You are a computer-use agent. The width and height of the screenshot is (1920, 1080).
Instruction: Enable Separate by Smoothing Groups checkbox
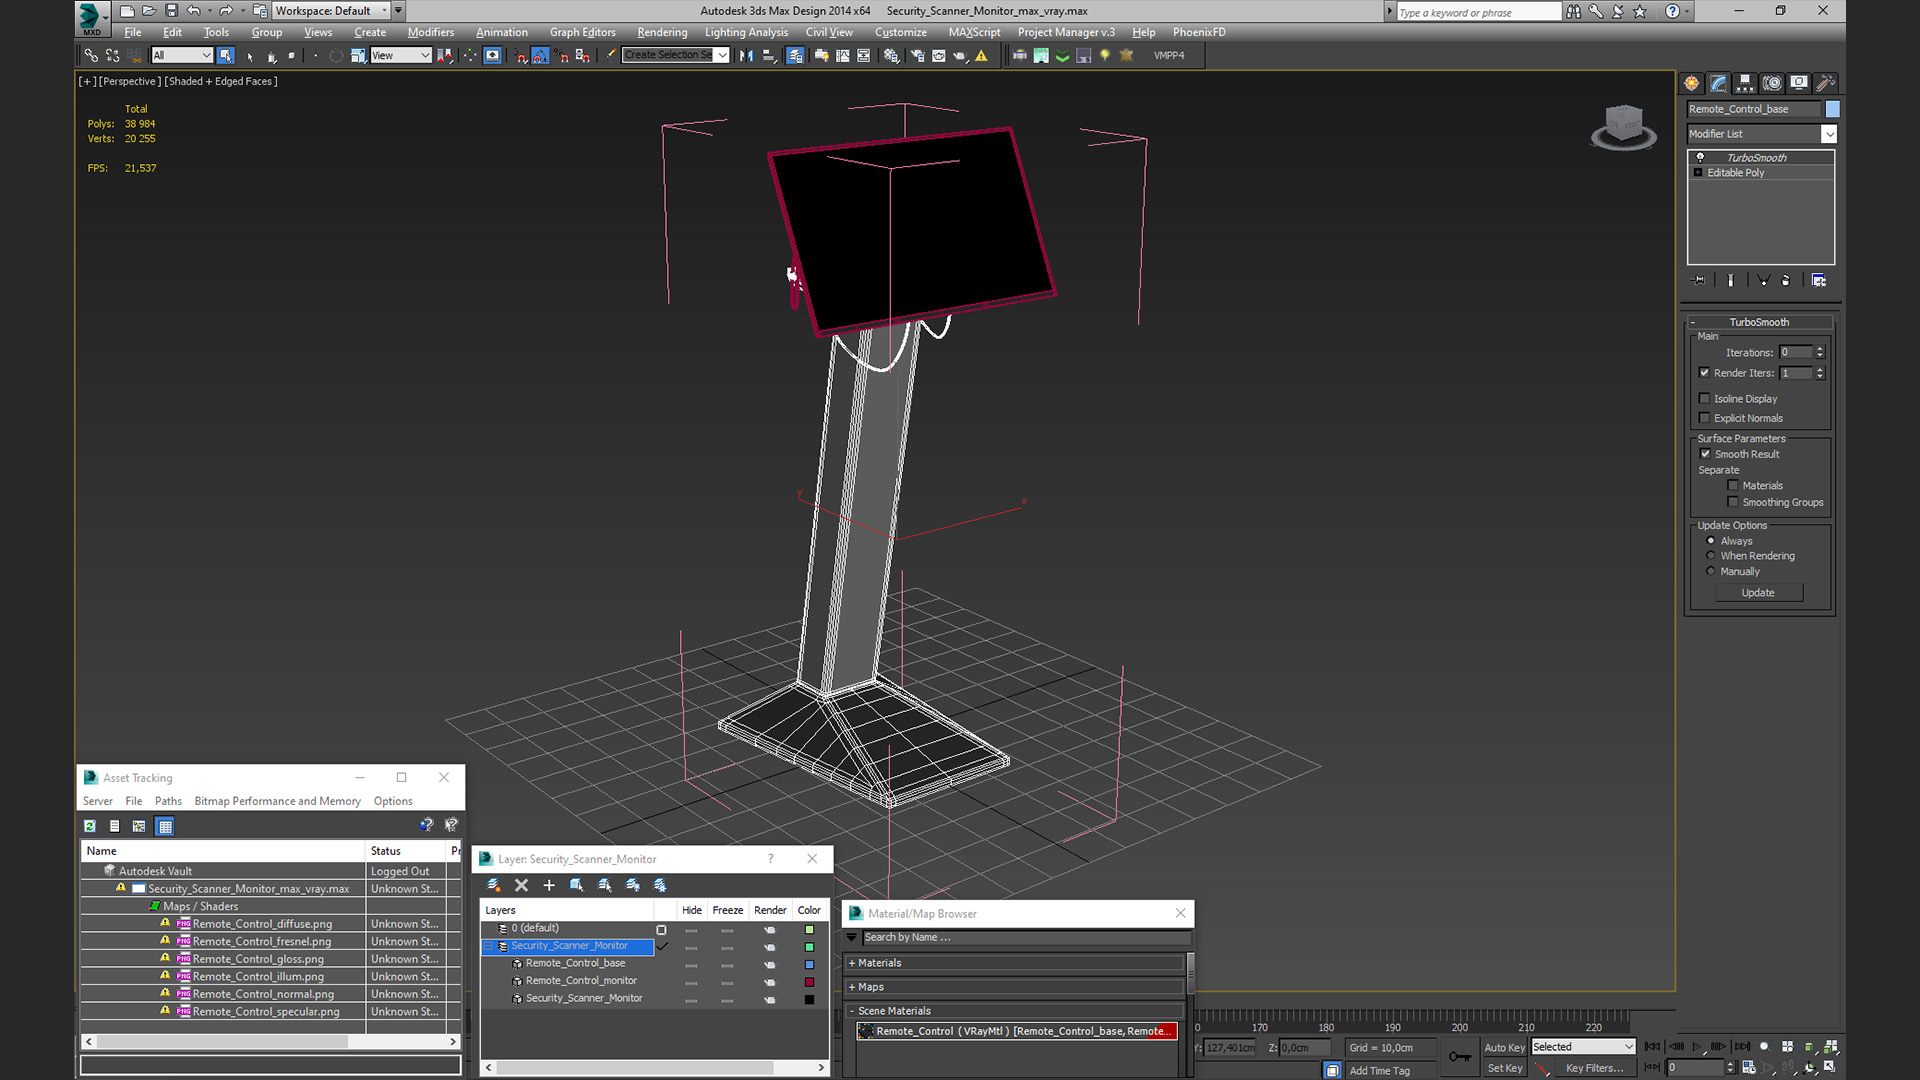1733,502
